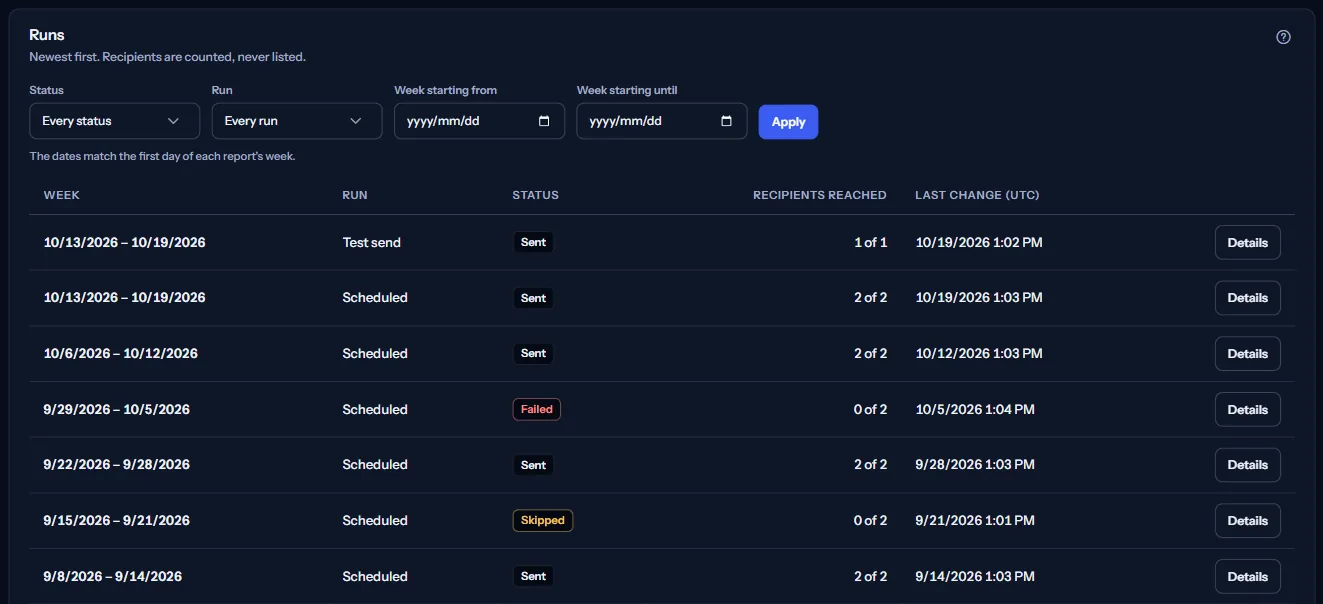This screenshot has width=1323, height=604.
Task: Open the help icon in the Runs panel
Action: (x=1283, y=37)
